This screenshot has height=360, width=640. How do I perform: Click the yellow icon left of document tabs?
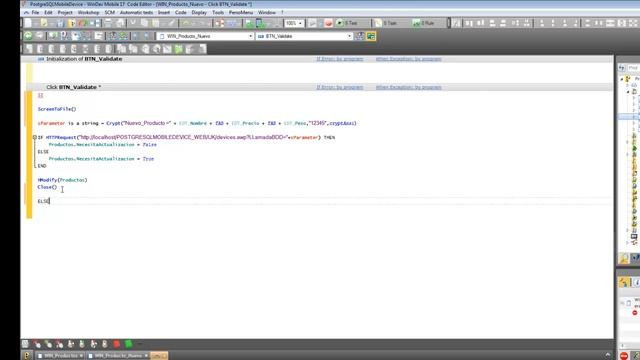click(27, 356)
